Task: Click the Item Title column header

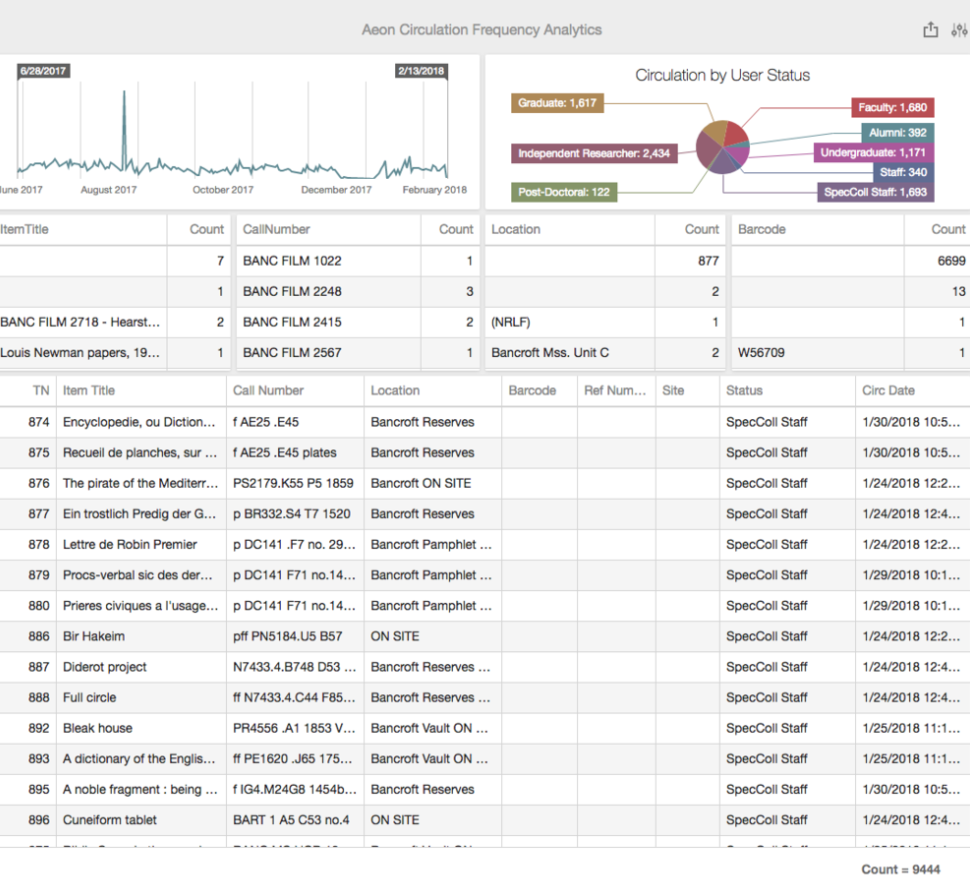Action: tap(89, 391)
